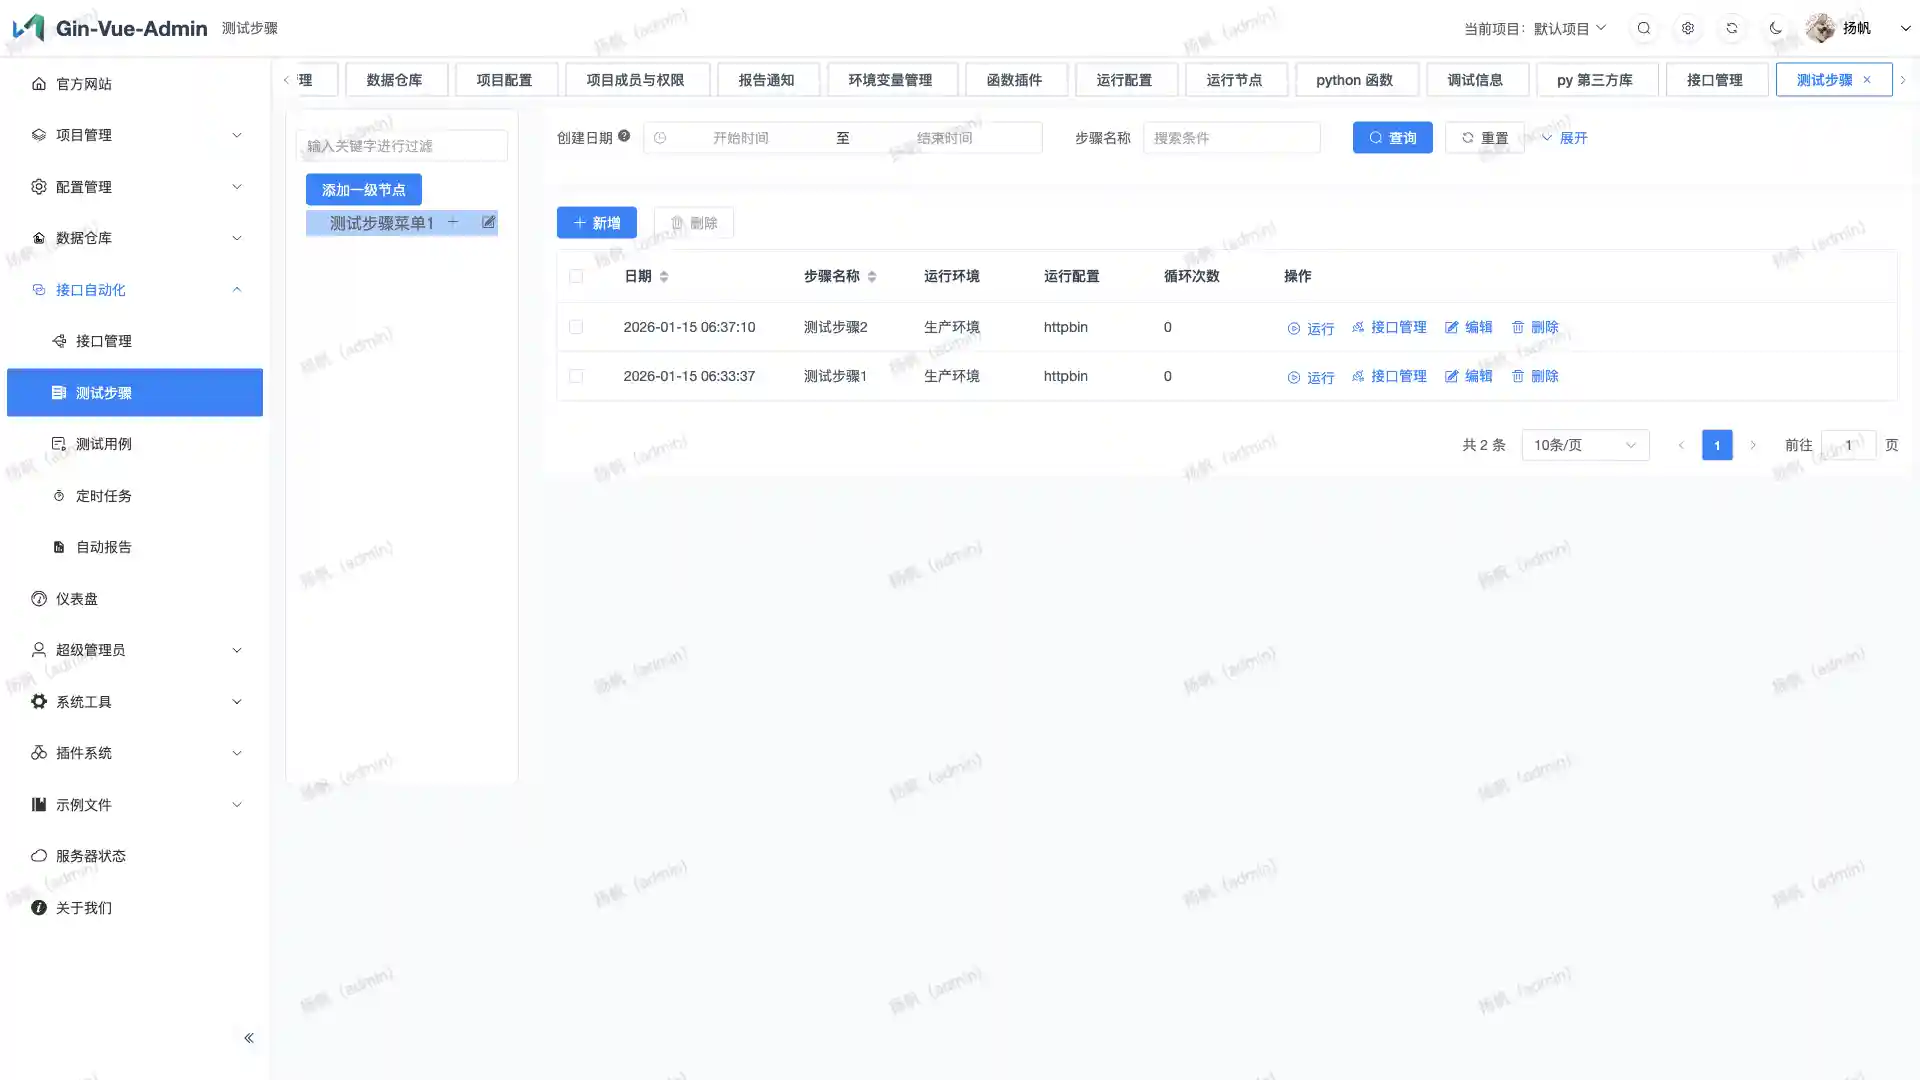Click the help icon beside 创建日期
The height and width of the screenshot is (1080, 1920).
tap(624, 136)
